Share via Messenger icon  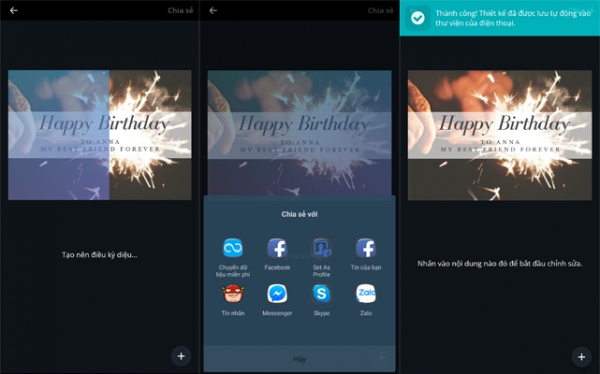277,294
